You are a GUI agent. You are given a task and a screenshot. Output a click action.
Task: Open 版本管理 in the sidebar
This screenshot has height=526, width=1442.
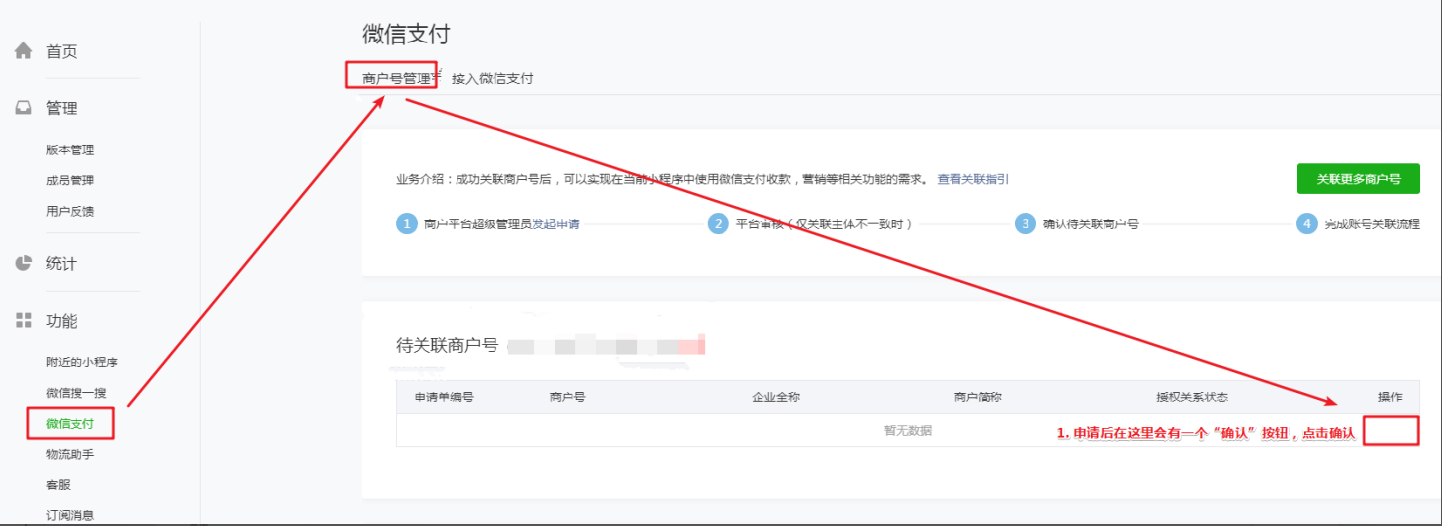(x=70, y=150)
